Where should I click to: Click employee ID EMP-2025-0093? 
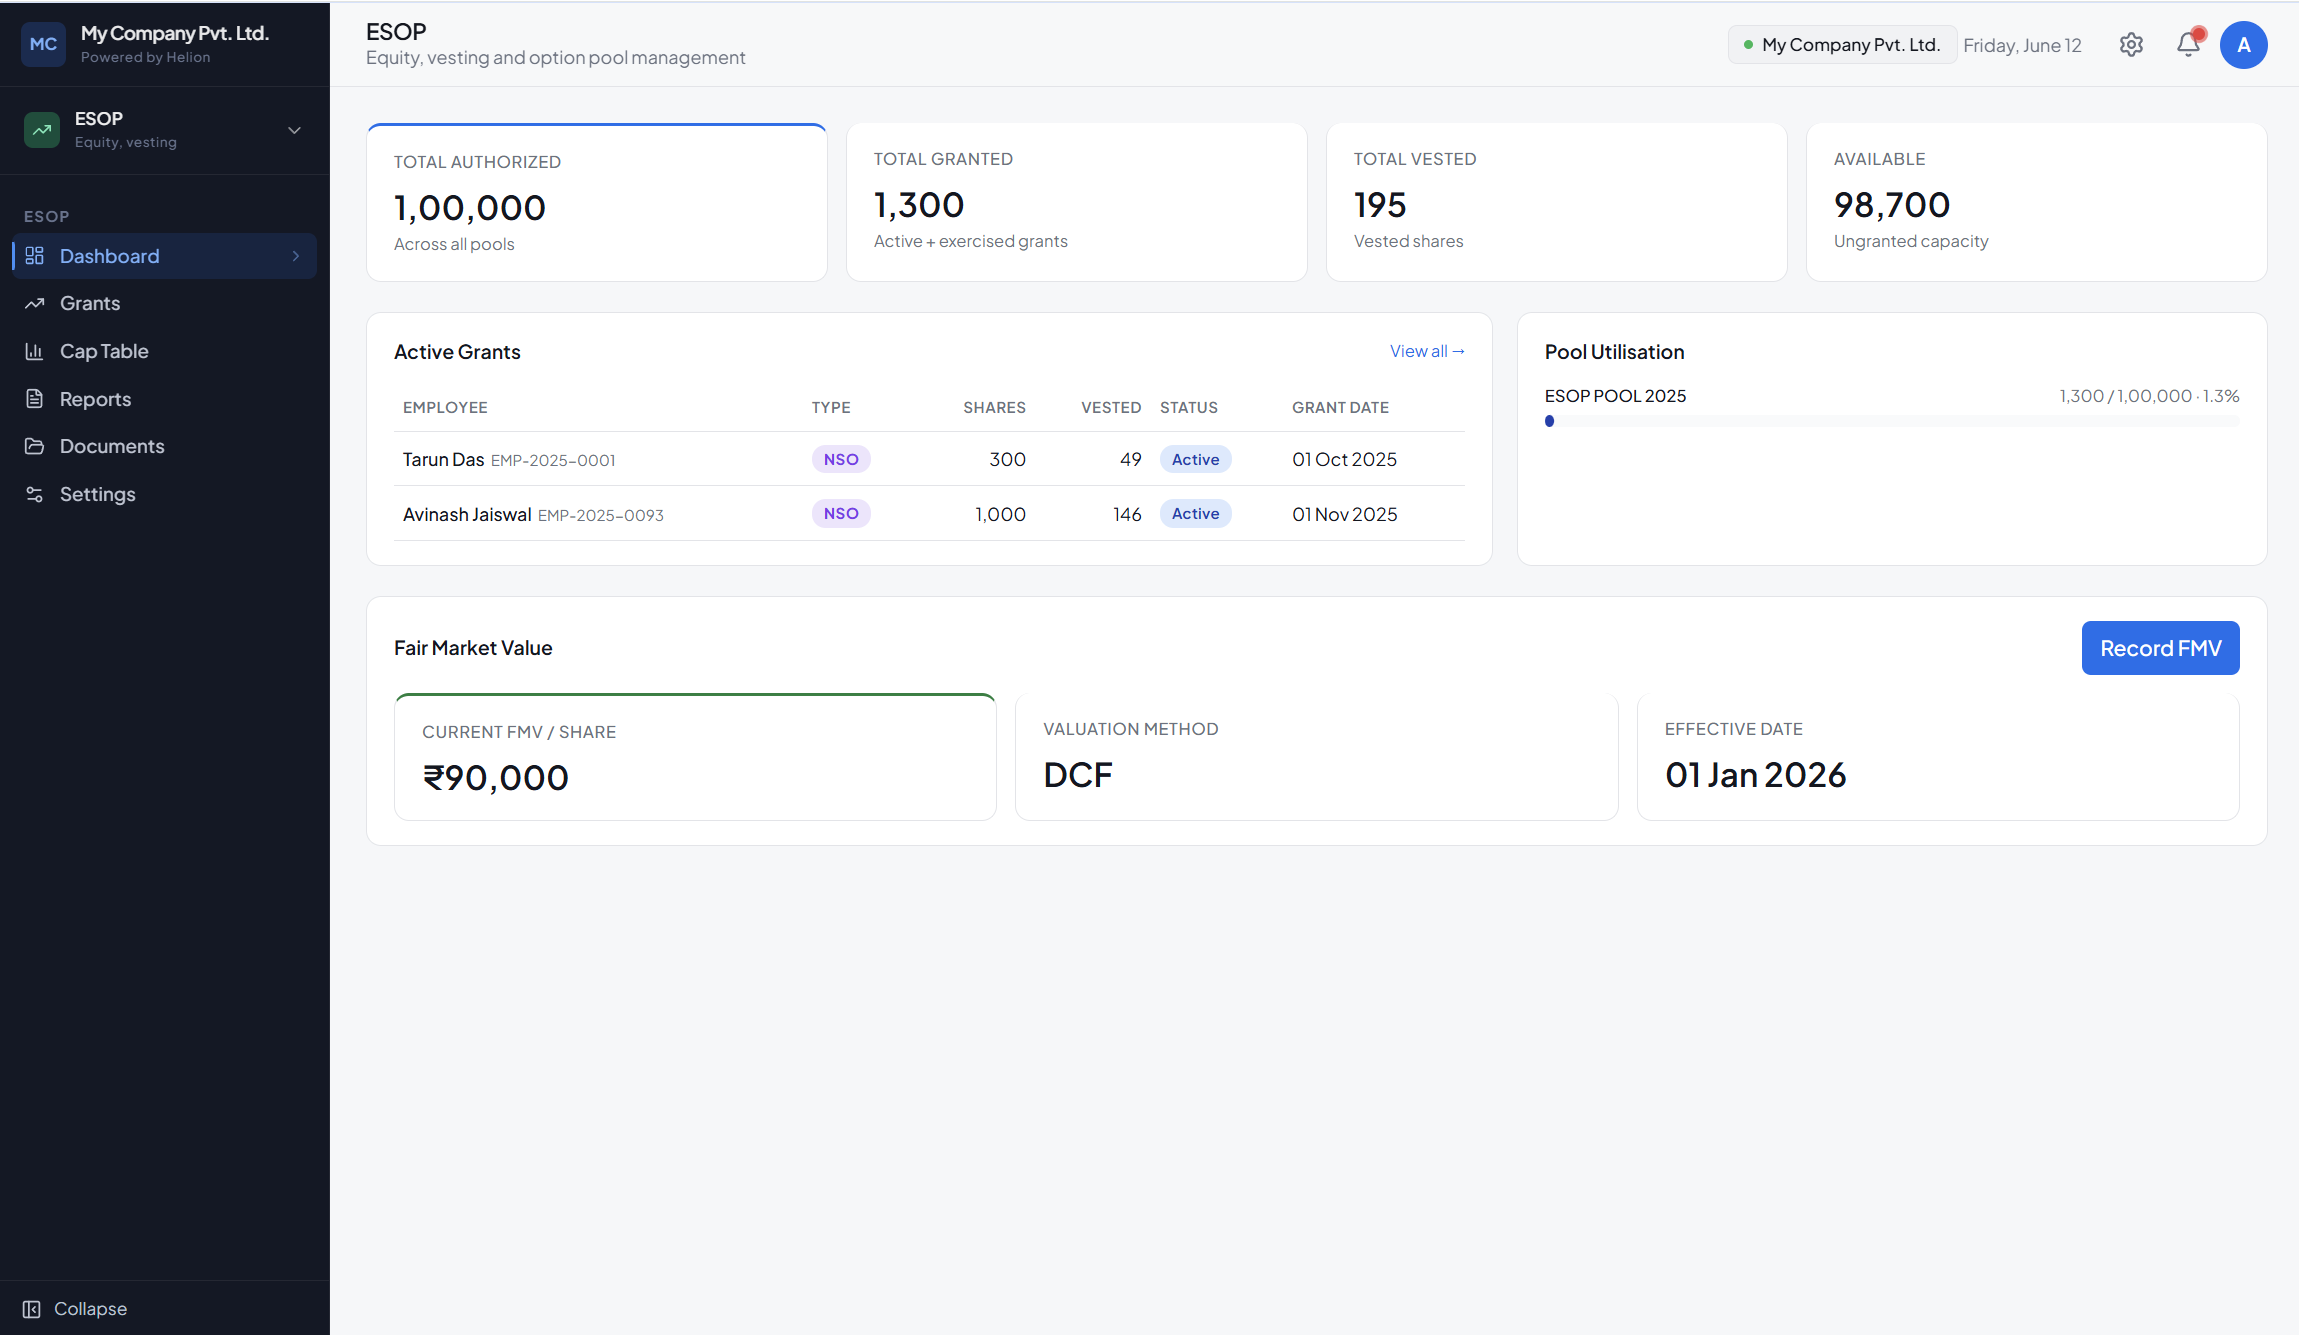[x=601, y=515]
